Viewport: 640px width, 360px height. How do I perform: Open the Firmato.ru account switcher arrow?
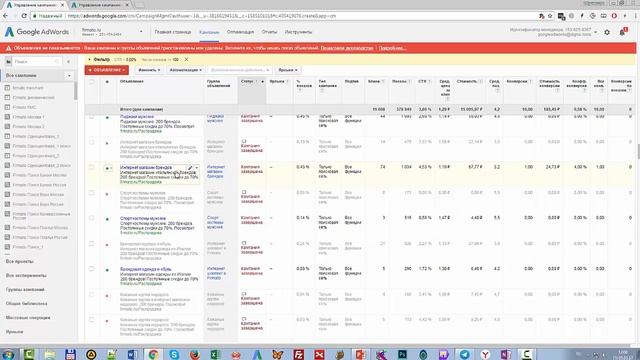(x=141, y=32)
